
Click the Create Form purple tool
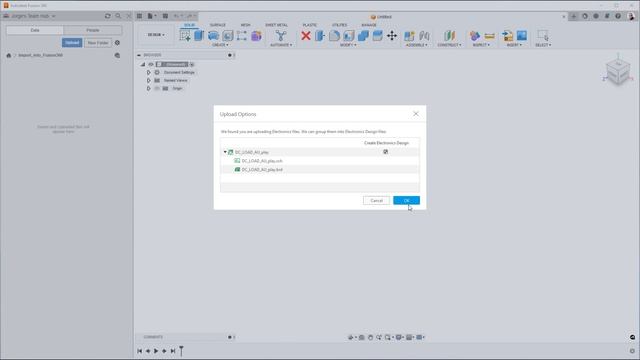pos(256,36)
